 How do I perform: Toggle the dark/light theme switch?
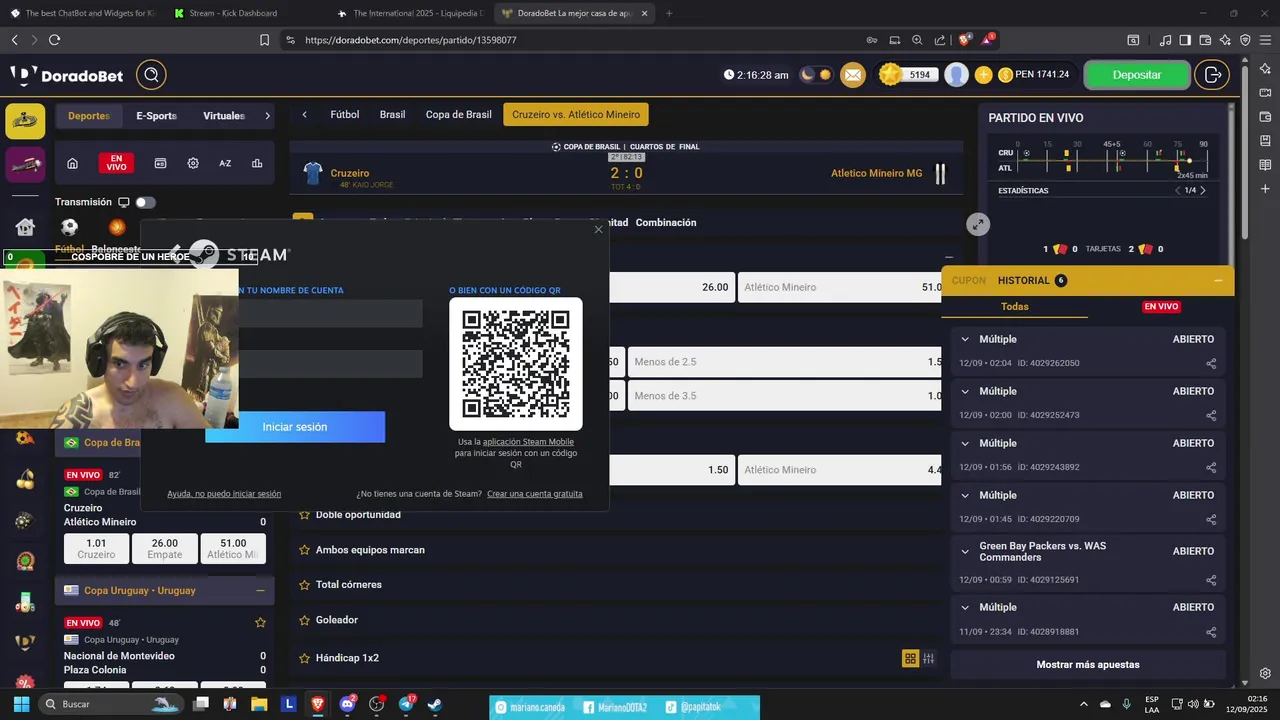pyautogui.click(x=816, y=75)
